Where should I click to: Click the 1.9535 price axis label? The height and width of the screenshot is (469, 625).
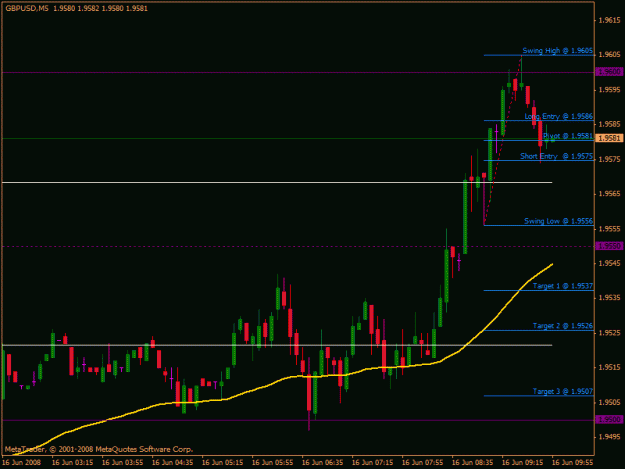tap(610, 298)
